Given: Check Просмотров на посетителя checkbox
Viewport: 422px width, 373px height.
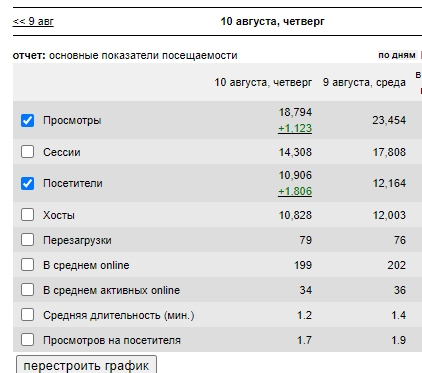Looking at the screenshot, I should tap(27, 340).
